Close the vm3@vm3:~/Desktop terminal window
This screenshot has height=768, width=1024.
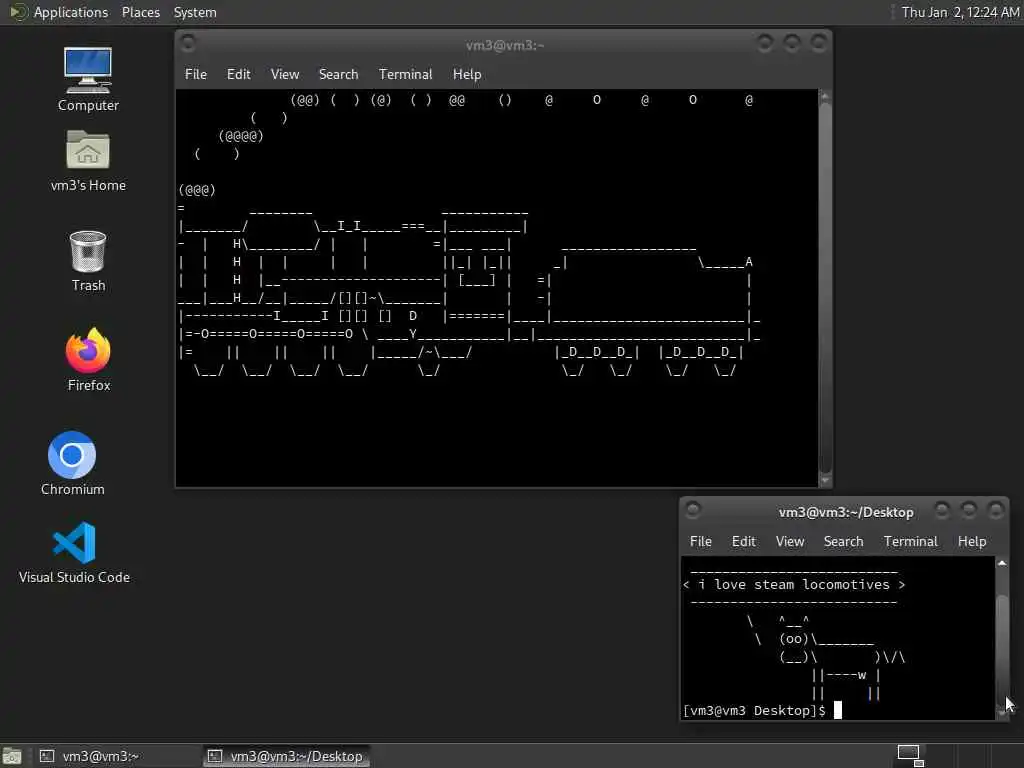(x=995, y=510)
